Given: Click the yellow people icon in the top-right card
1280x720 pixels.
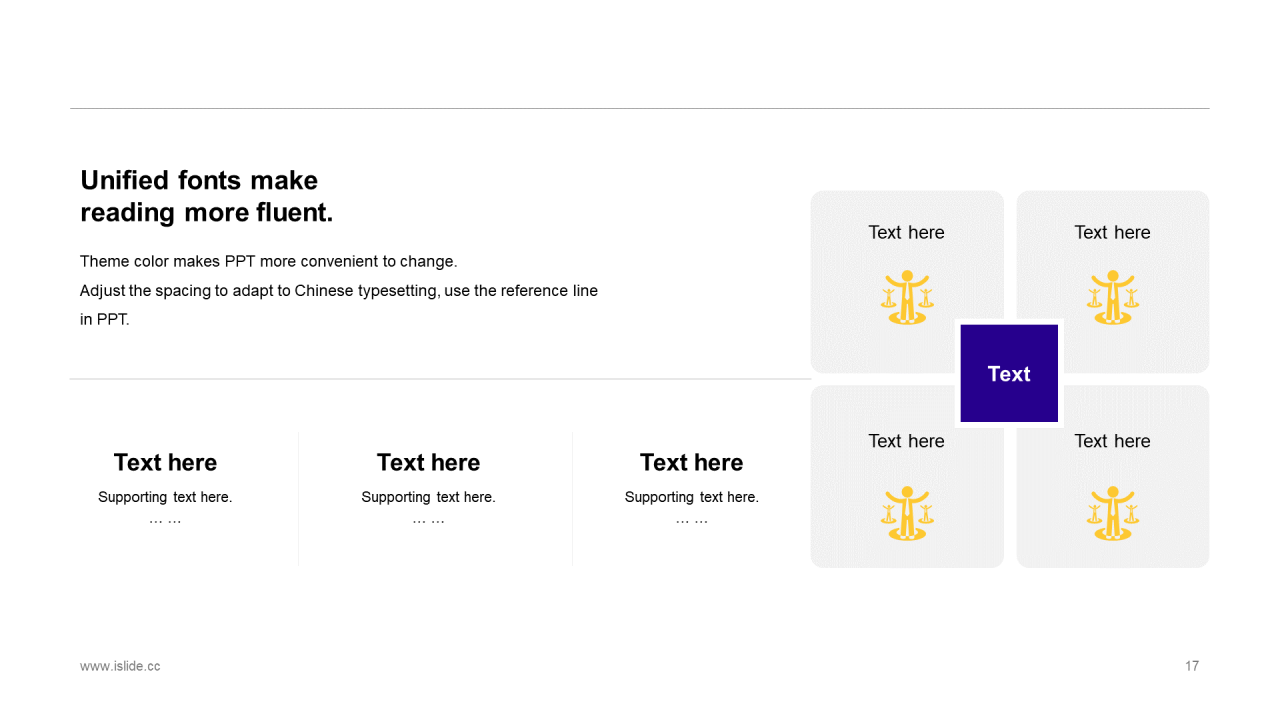Looking at the screenshot, I should [x=1112, y=297].
